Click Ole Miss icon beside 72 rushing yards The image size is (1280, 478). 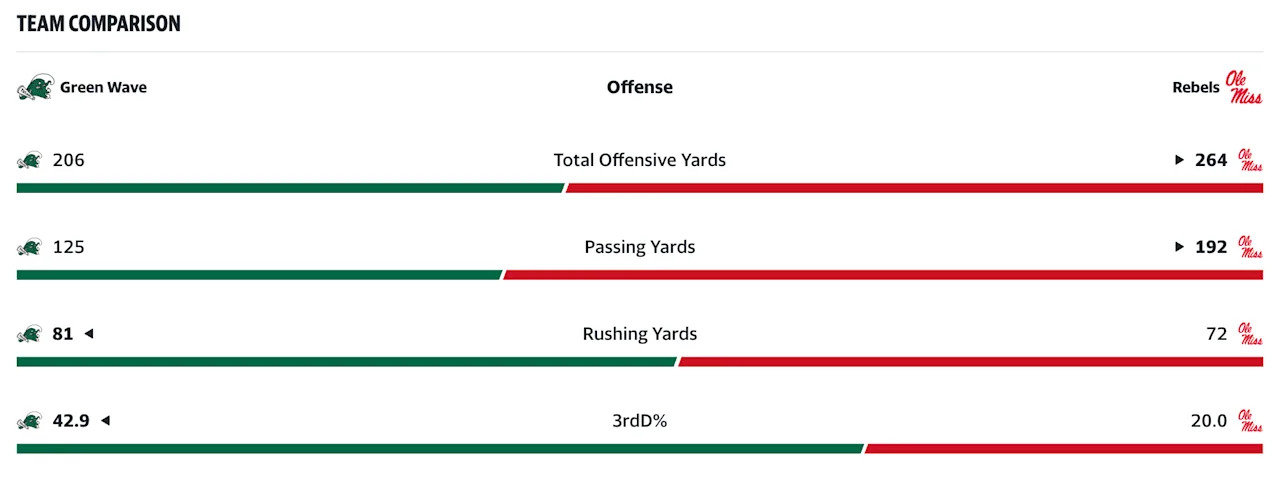point(1250,334)
